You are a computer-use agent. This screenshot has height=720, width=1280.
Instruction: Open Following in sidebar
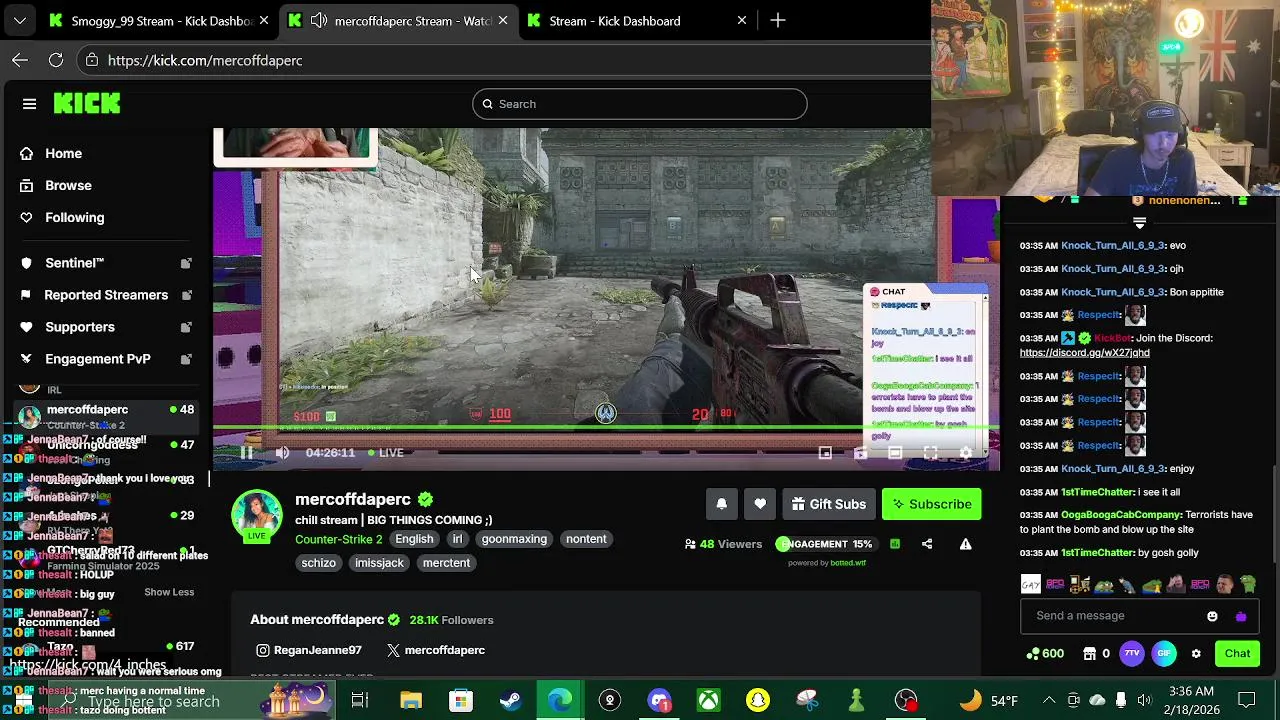(74, 217)
